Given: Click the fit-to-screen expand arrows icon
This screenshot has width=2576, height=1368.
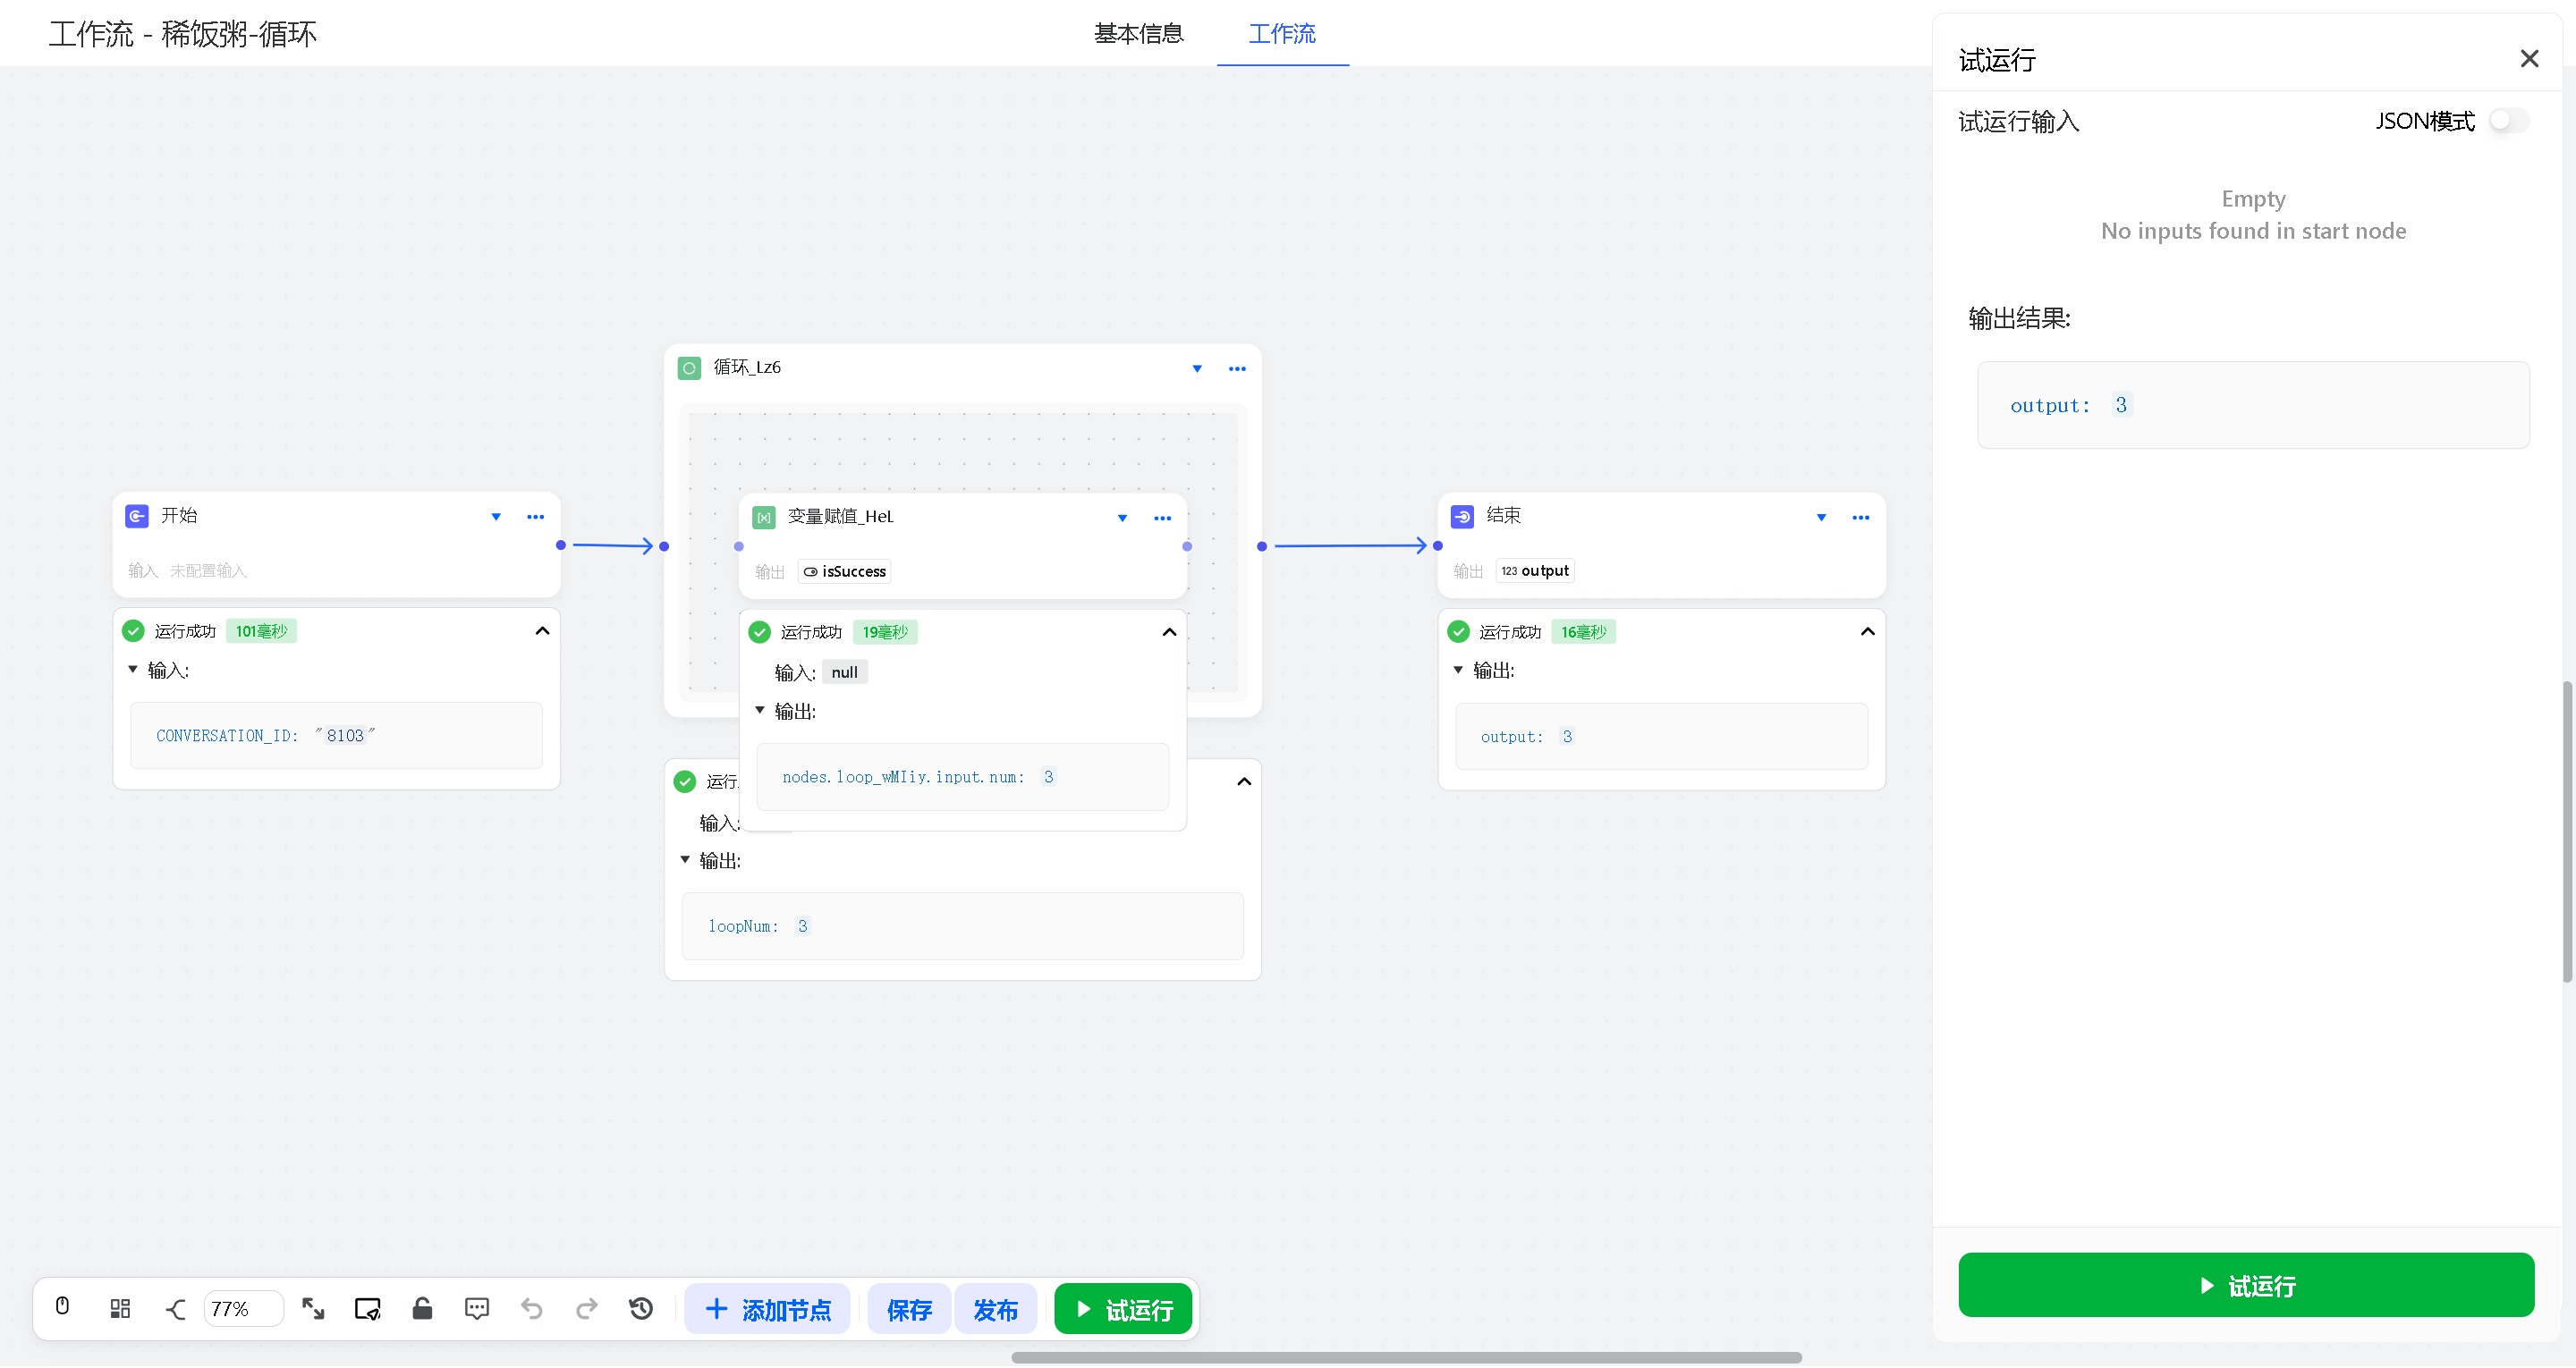Looking at the screenshot, I should pos(313,1308).
